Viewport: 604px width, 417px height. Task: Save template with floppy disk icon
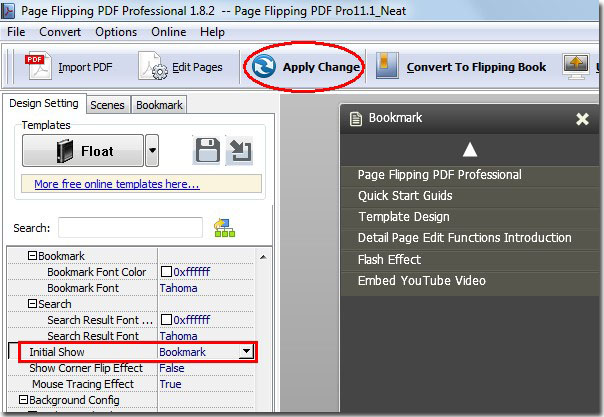click(208, 151)
